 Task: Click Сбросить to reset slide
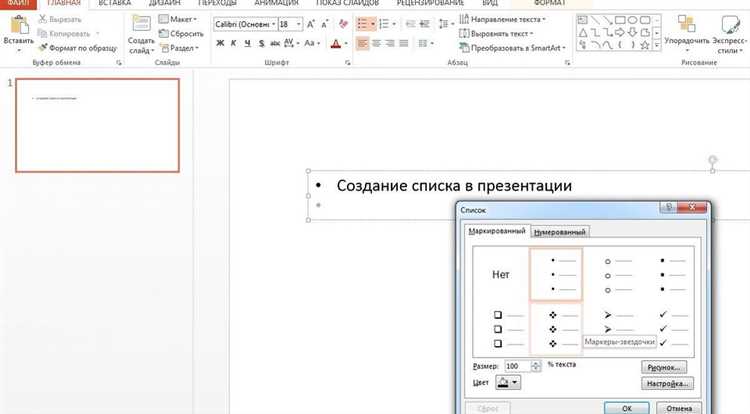point(181,33)
